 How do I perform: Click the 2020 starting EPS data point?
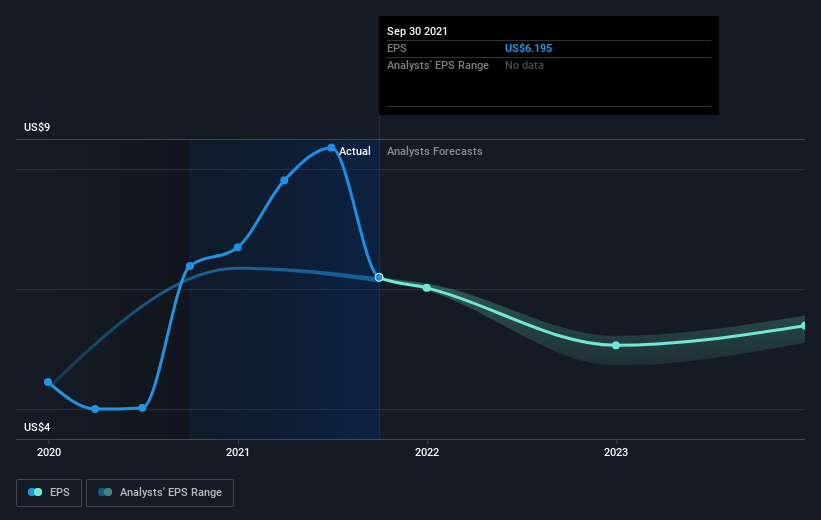tap(48, 382)
